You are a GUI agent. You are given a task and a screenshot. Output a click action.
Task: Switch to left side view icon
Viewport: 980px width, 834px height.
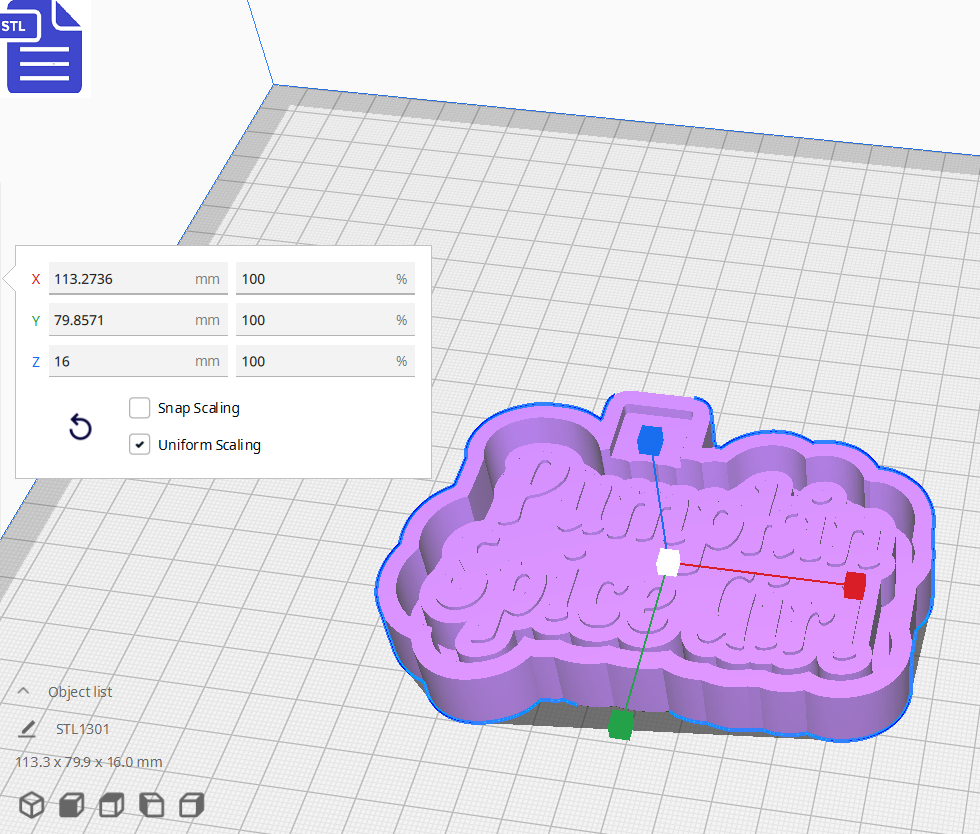pos(151,804)
